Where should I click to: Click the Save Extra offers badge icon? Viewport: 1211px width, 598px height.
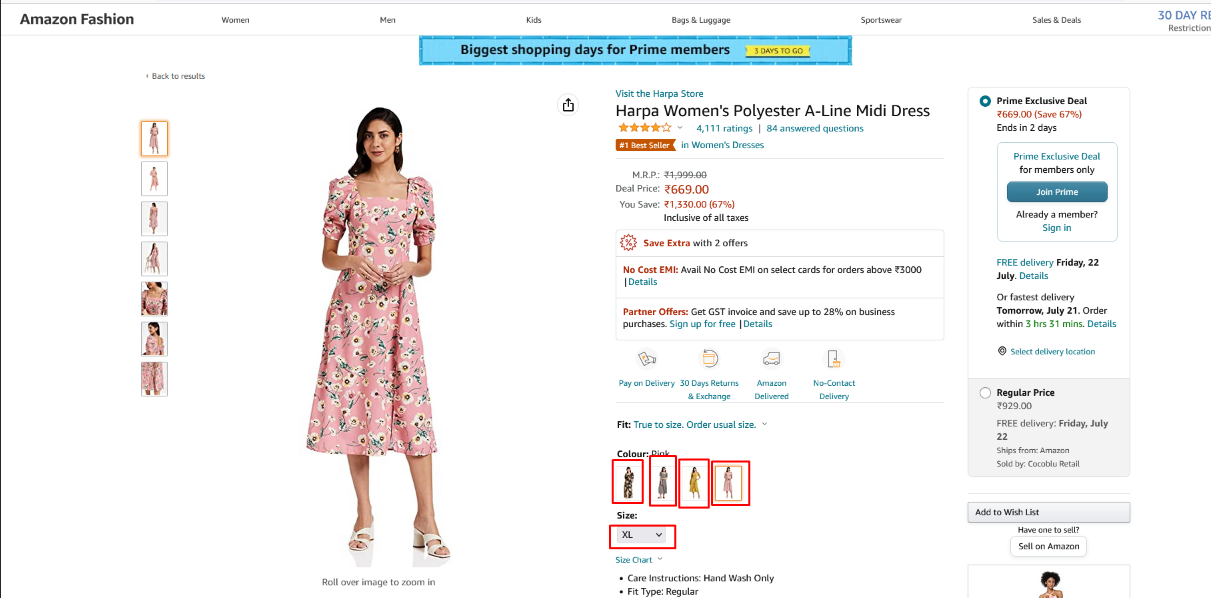(629, 243)
